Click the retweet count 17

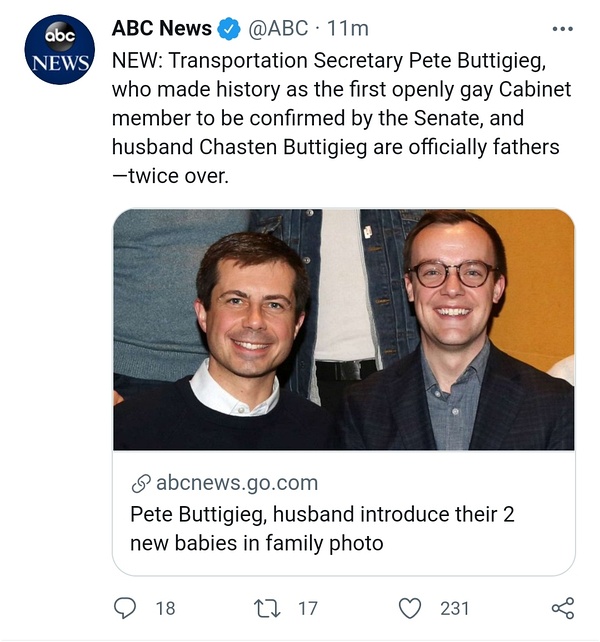(308, 607)
